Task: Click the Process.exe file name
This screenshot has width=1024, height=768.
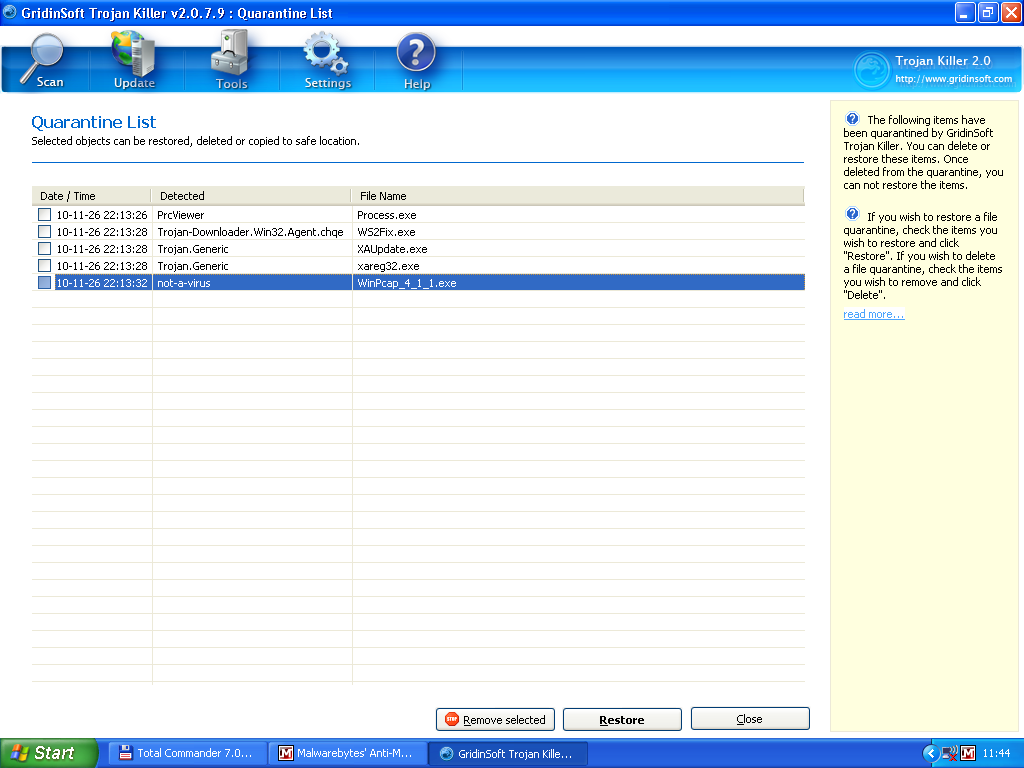Action: tap(387, 215)
